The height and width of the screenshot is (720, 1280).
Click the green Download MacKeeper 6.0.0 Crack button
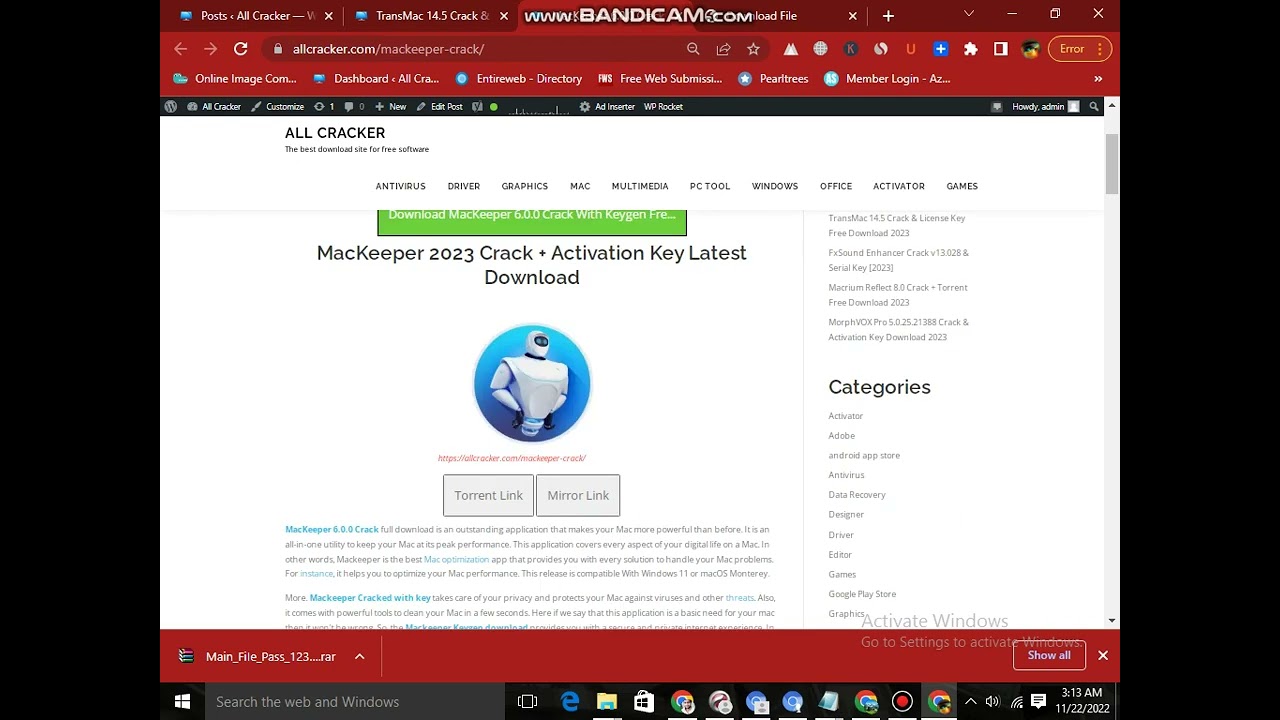(x=532, y=222)
